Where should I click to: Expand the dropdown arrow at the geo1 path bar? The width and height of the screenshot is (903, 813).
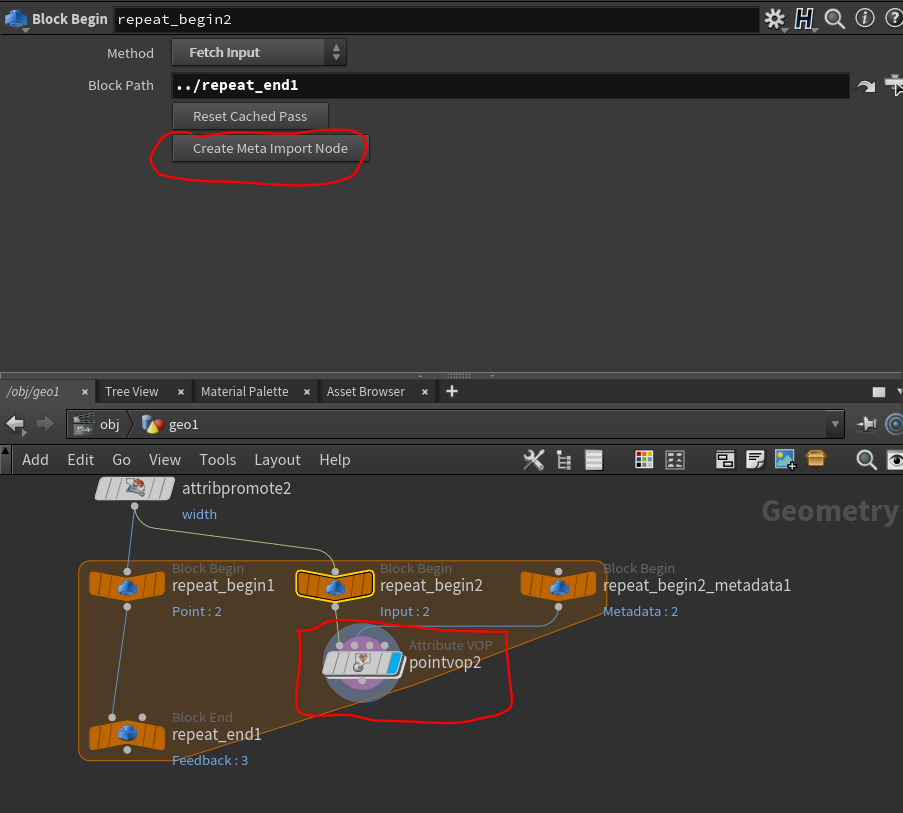[835, 424]
